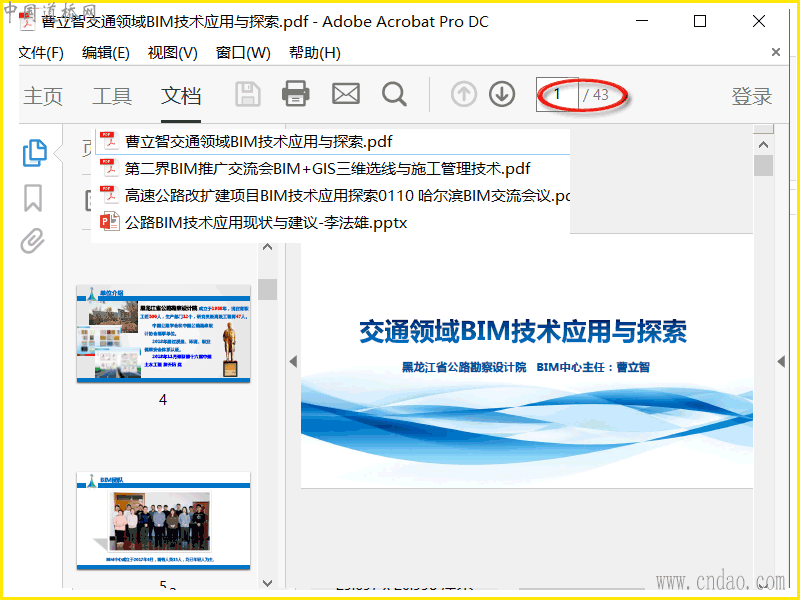Switch to 工具 tab
Image resolution: width=800 pixels, height=600 pixels.
[x=112, y=96]
